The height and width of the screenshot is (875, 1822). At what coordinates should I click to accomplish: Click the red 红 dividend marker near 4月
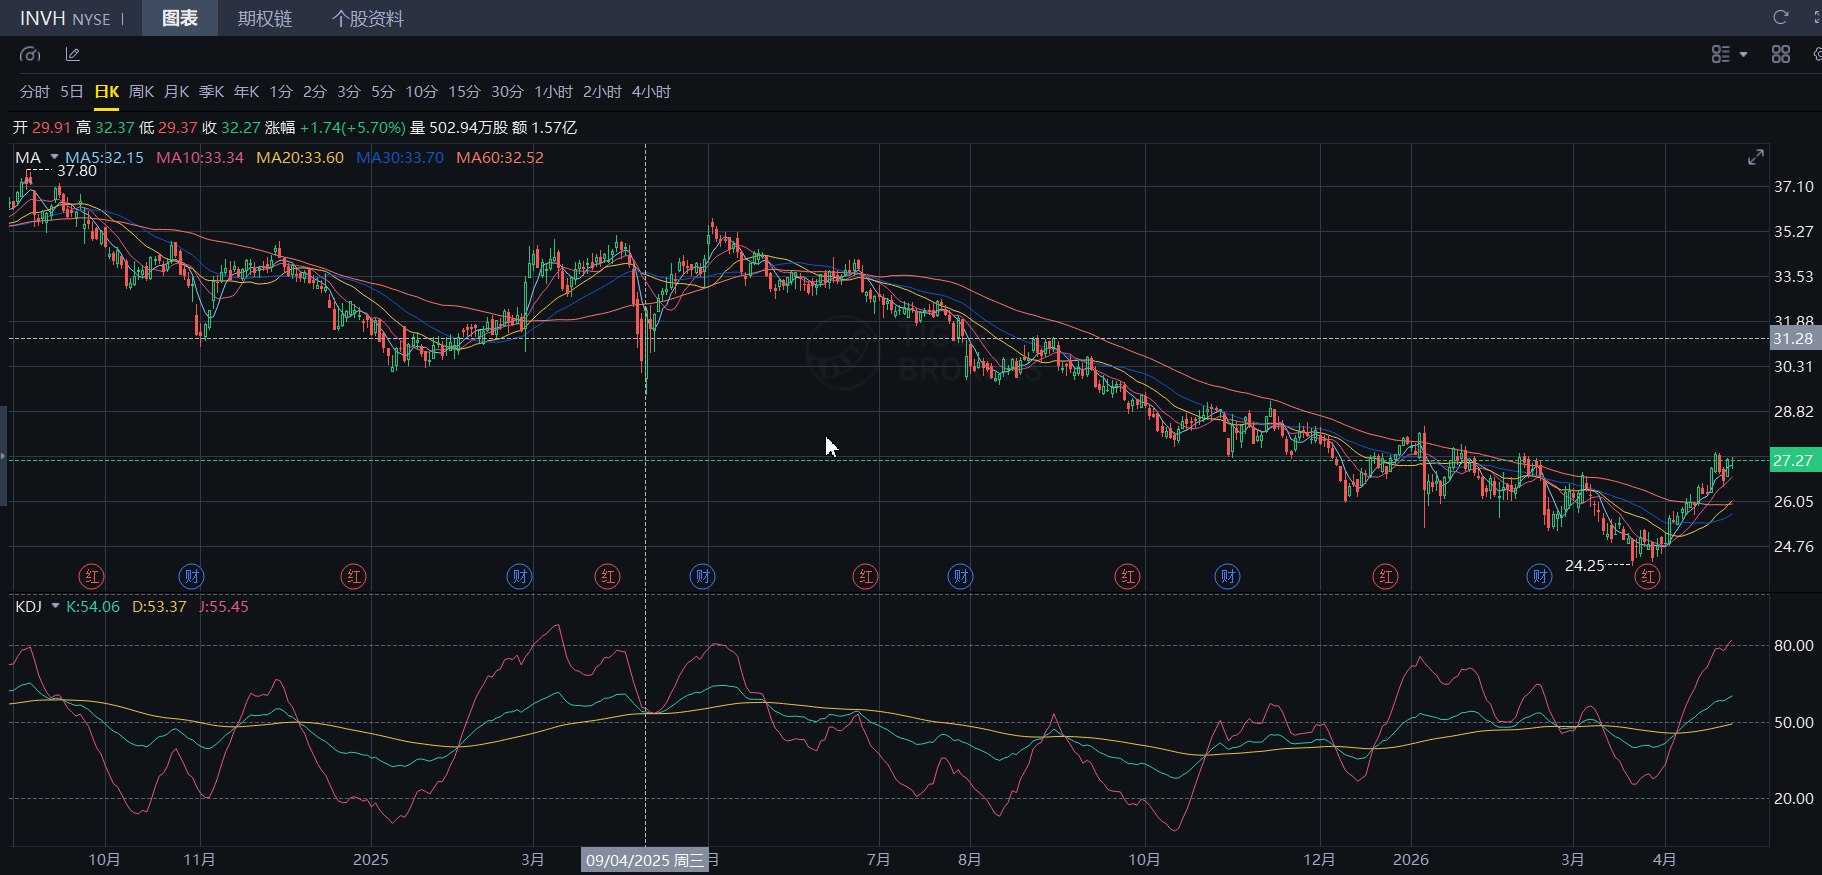click(x=1647, y=576)
